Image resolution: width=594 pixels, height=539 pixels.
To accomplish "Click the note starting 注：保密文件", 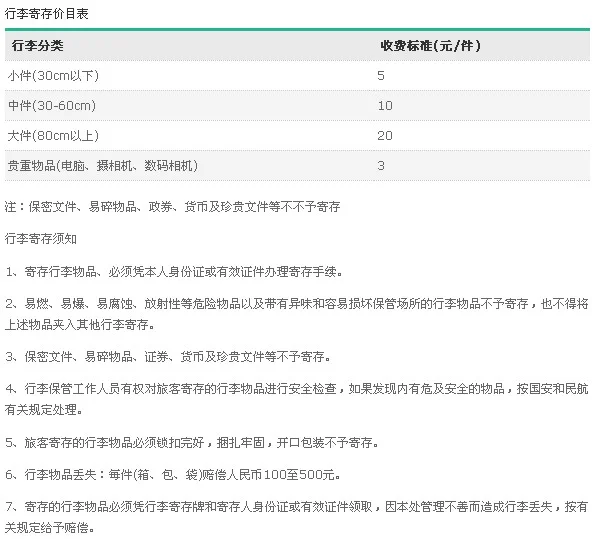I will click(x=172, y=206).
